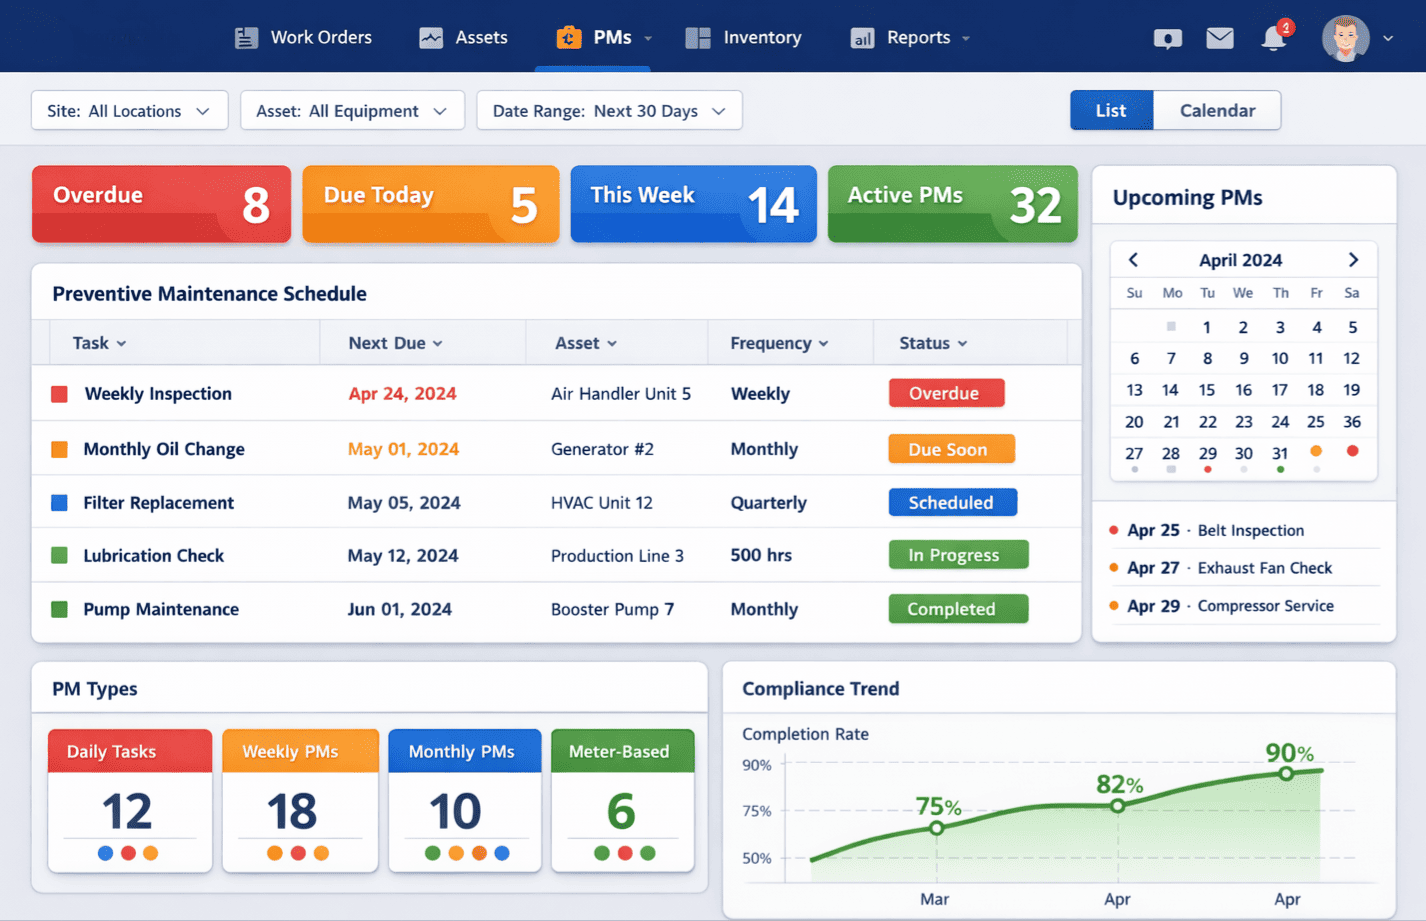Click the Overdue status badge
This screenshot has width=1426, height=921.
[946, 394]
